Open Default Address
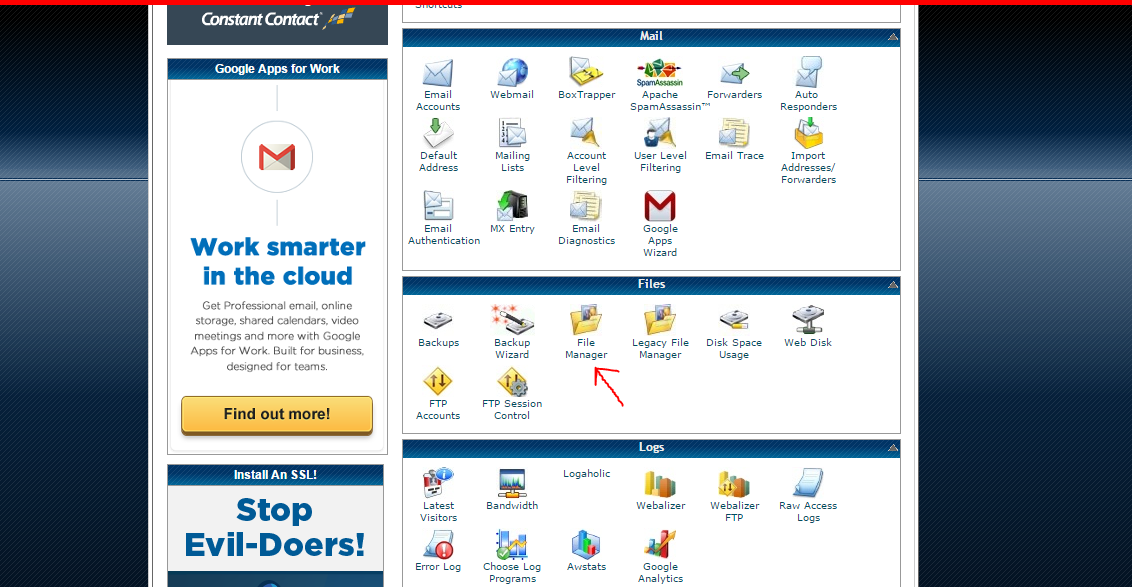 [x=438, y=146]
